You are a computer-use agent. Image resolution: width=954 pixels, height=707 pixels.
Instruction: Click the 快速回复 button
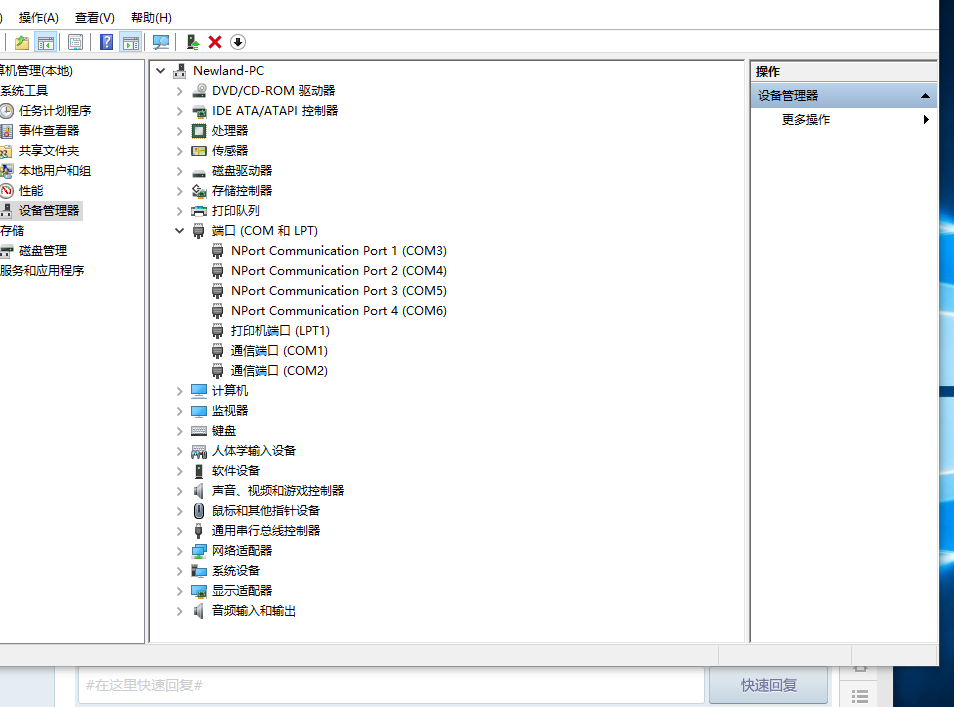[768, 685]
